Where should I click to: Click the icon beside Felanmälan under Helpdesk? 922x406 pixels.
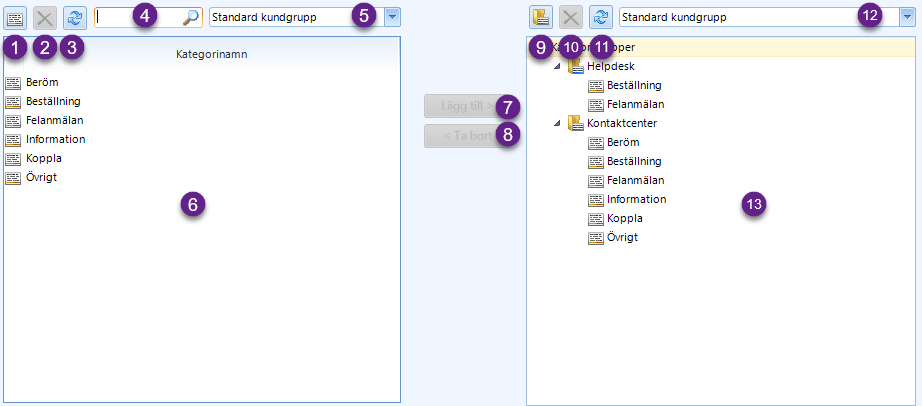(596, 105)
